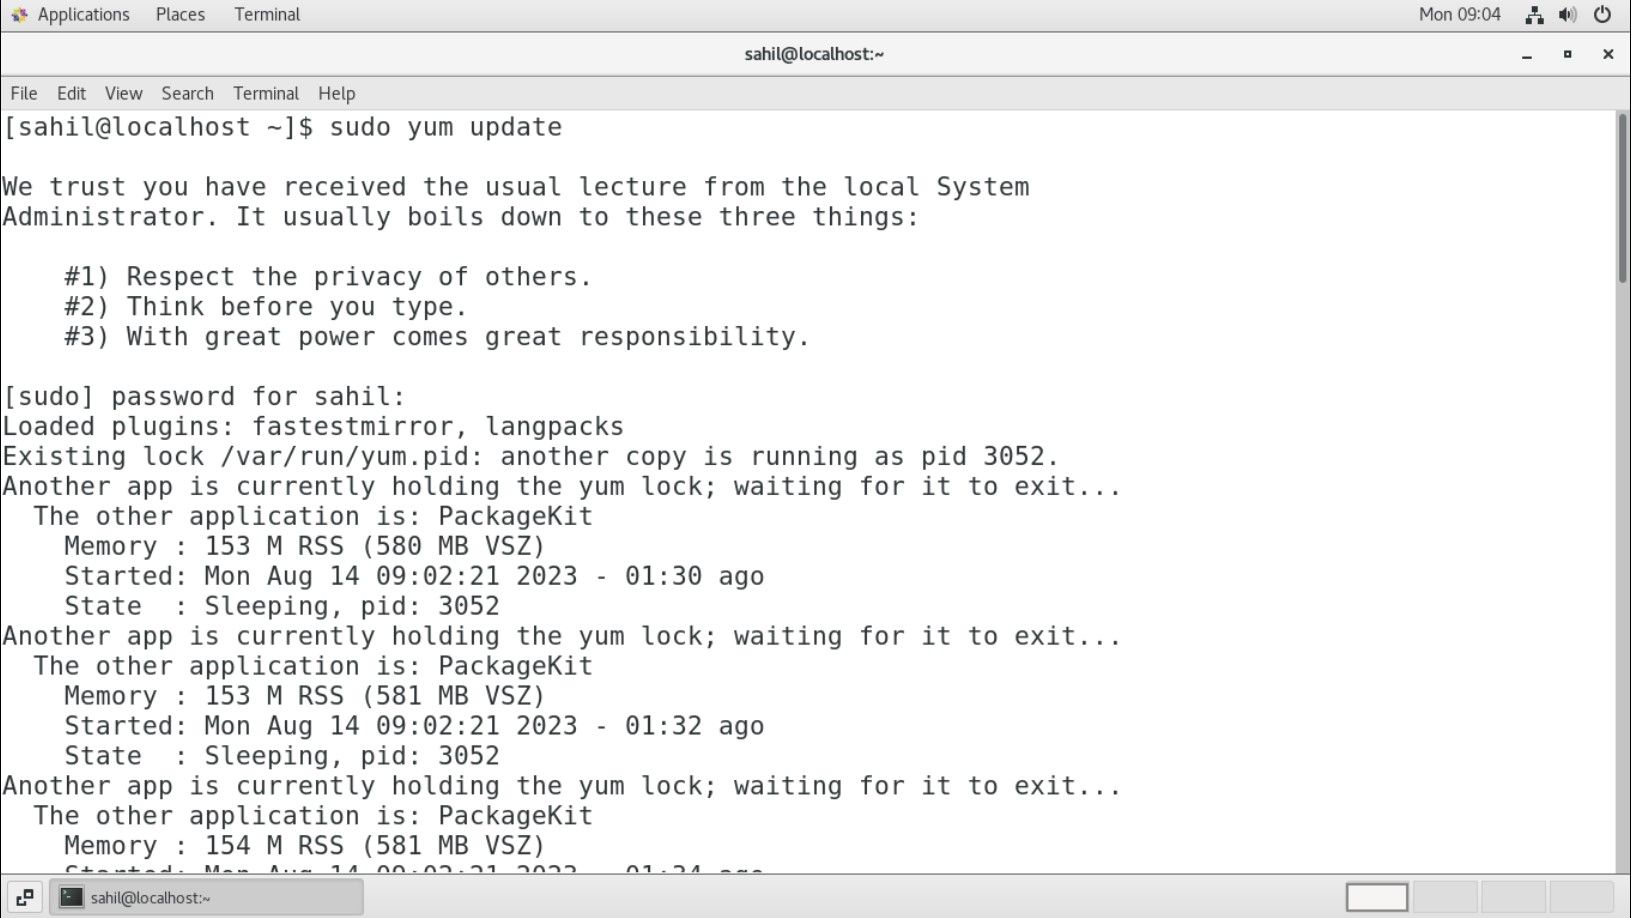Click the workspace pager box at bottom-right
Image resolution: width=1631 pixels, height=918 pixels.
[1379, 897]
